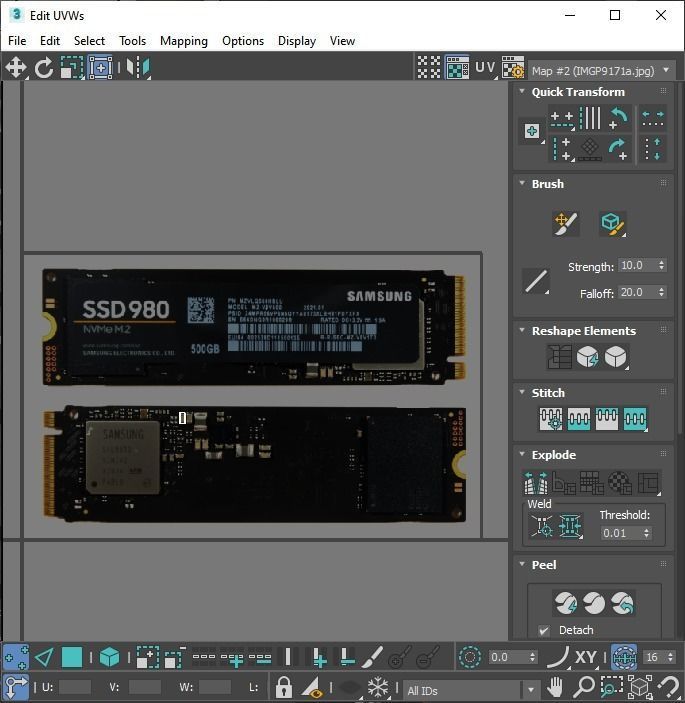Open the Select menu
685x703 pixels.
click(89, 41)
